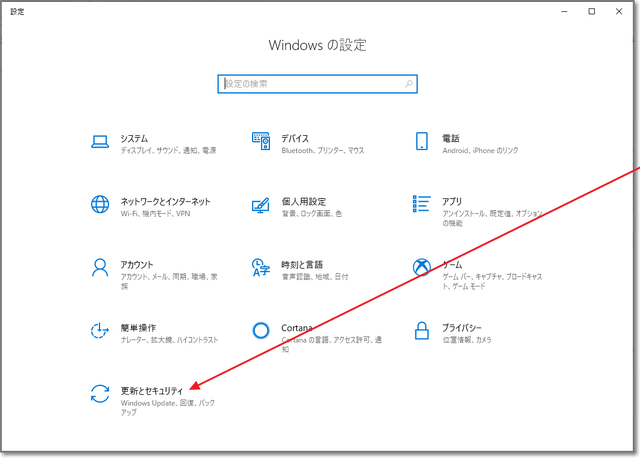640x458 pixels.
Task: Select the 簡単操作 ease of access icon
Action: [99, 331]
